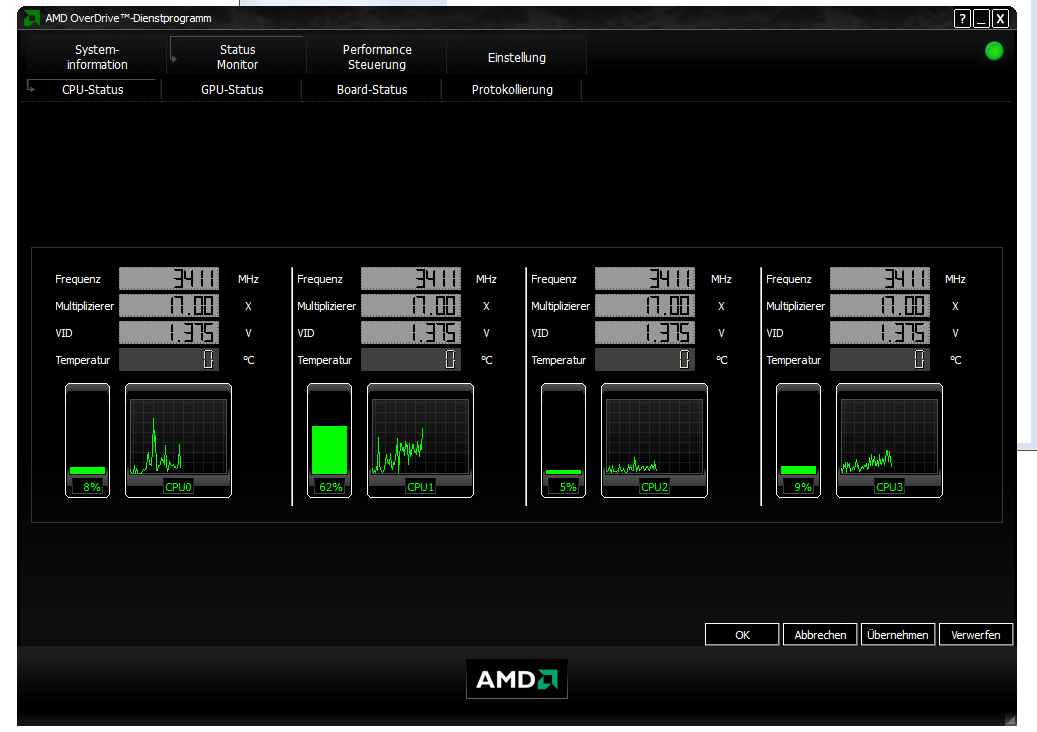Click the CPU1 Frequenz value 3411
The height and width of the screenshot is (732, 1037).
[x=411, y=278]
